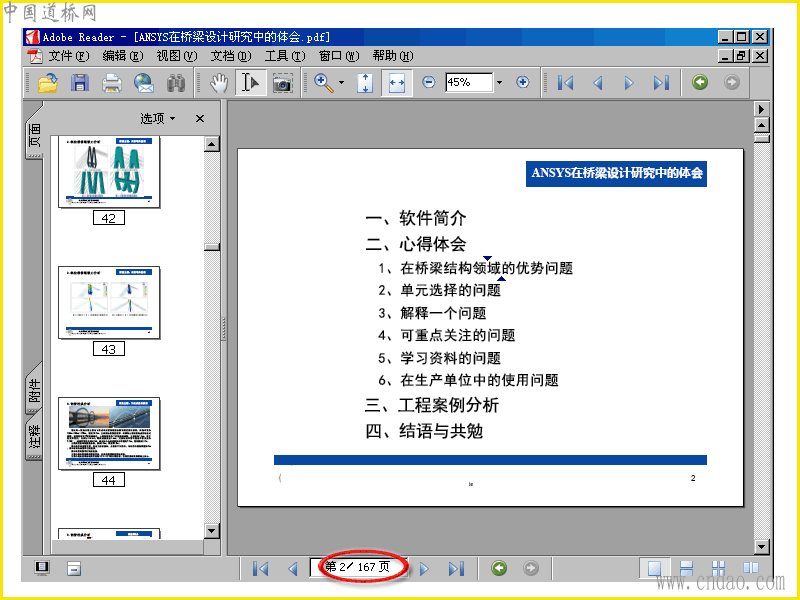Open the 文档(D) menu
Image resolution: width=800 pixels, height=600 pixels.
point(231,56)
